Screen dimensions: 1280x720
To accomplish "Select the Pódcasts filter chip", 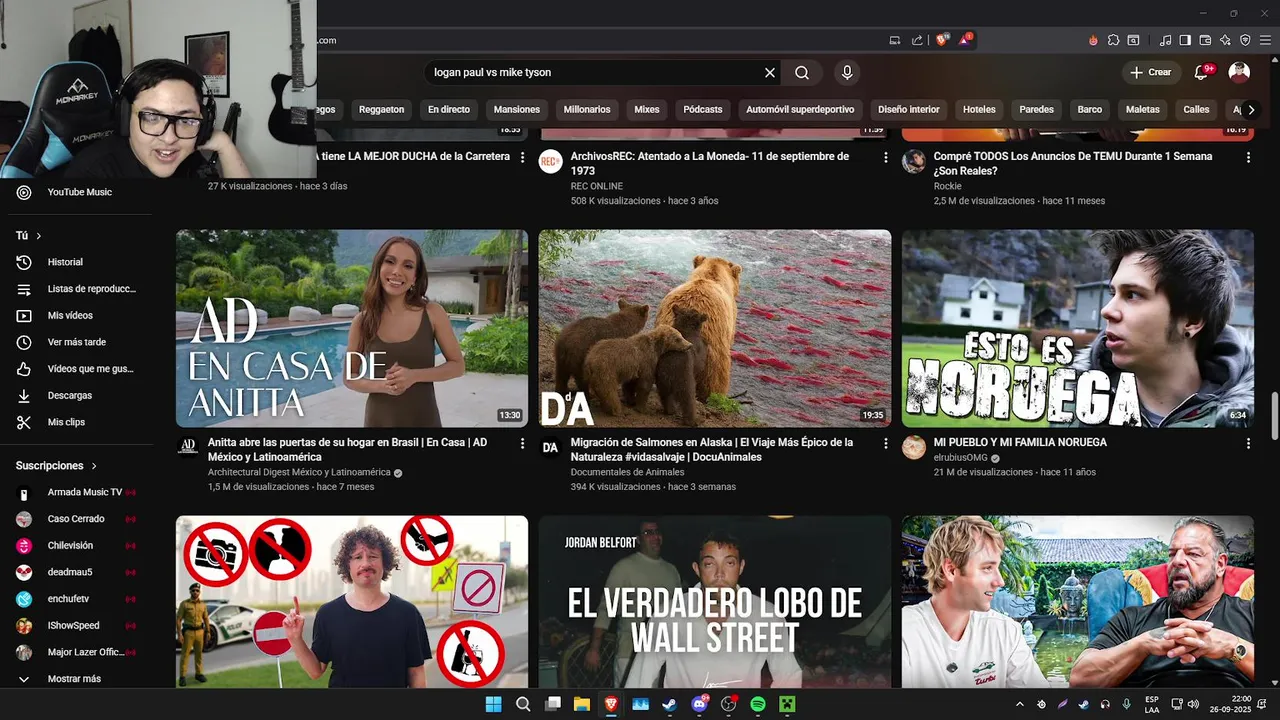I will pyautogui.click(x=702, y=110).
